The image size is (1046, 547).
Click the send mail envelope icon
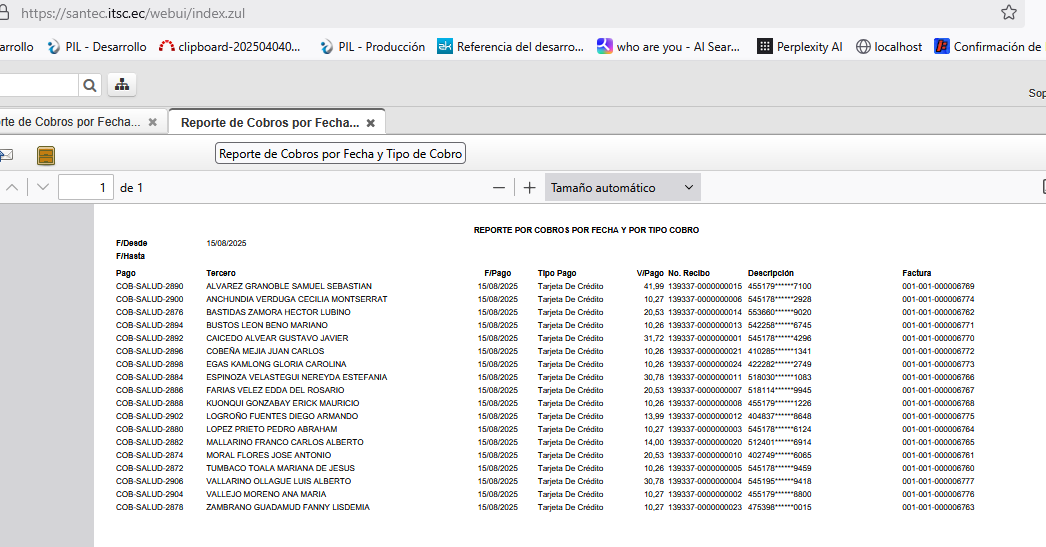coord(5,155)
